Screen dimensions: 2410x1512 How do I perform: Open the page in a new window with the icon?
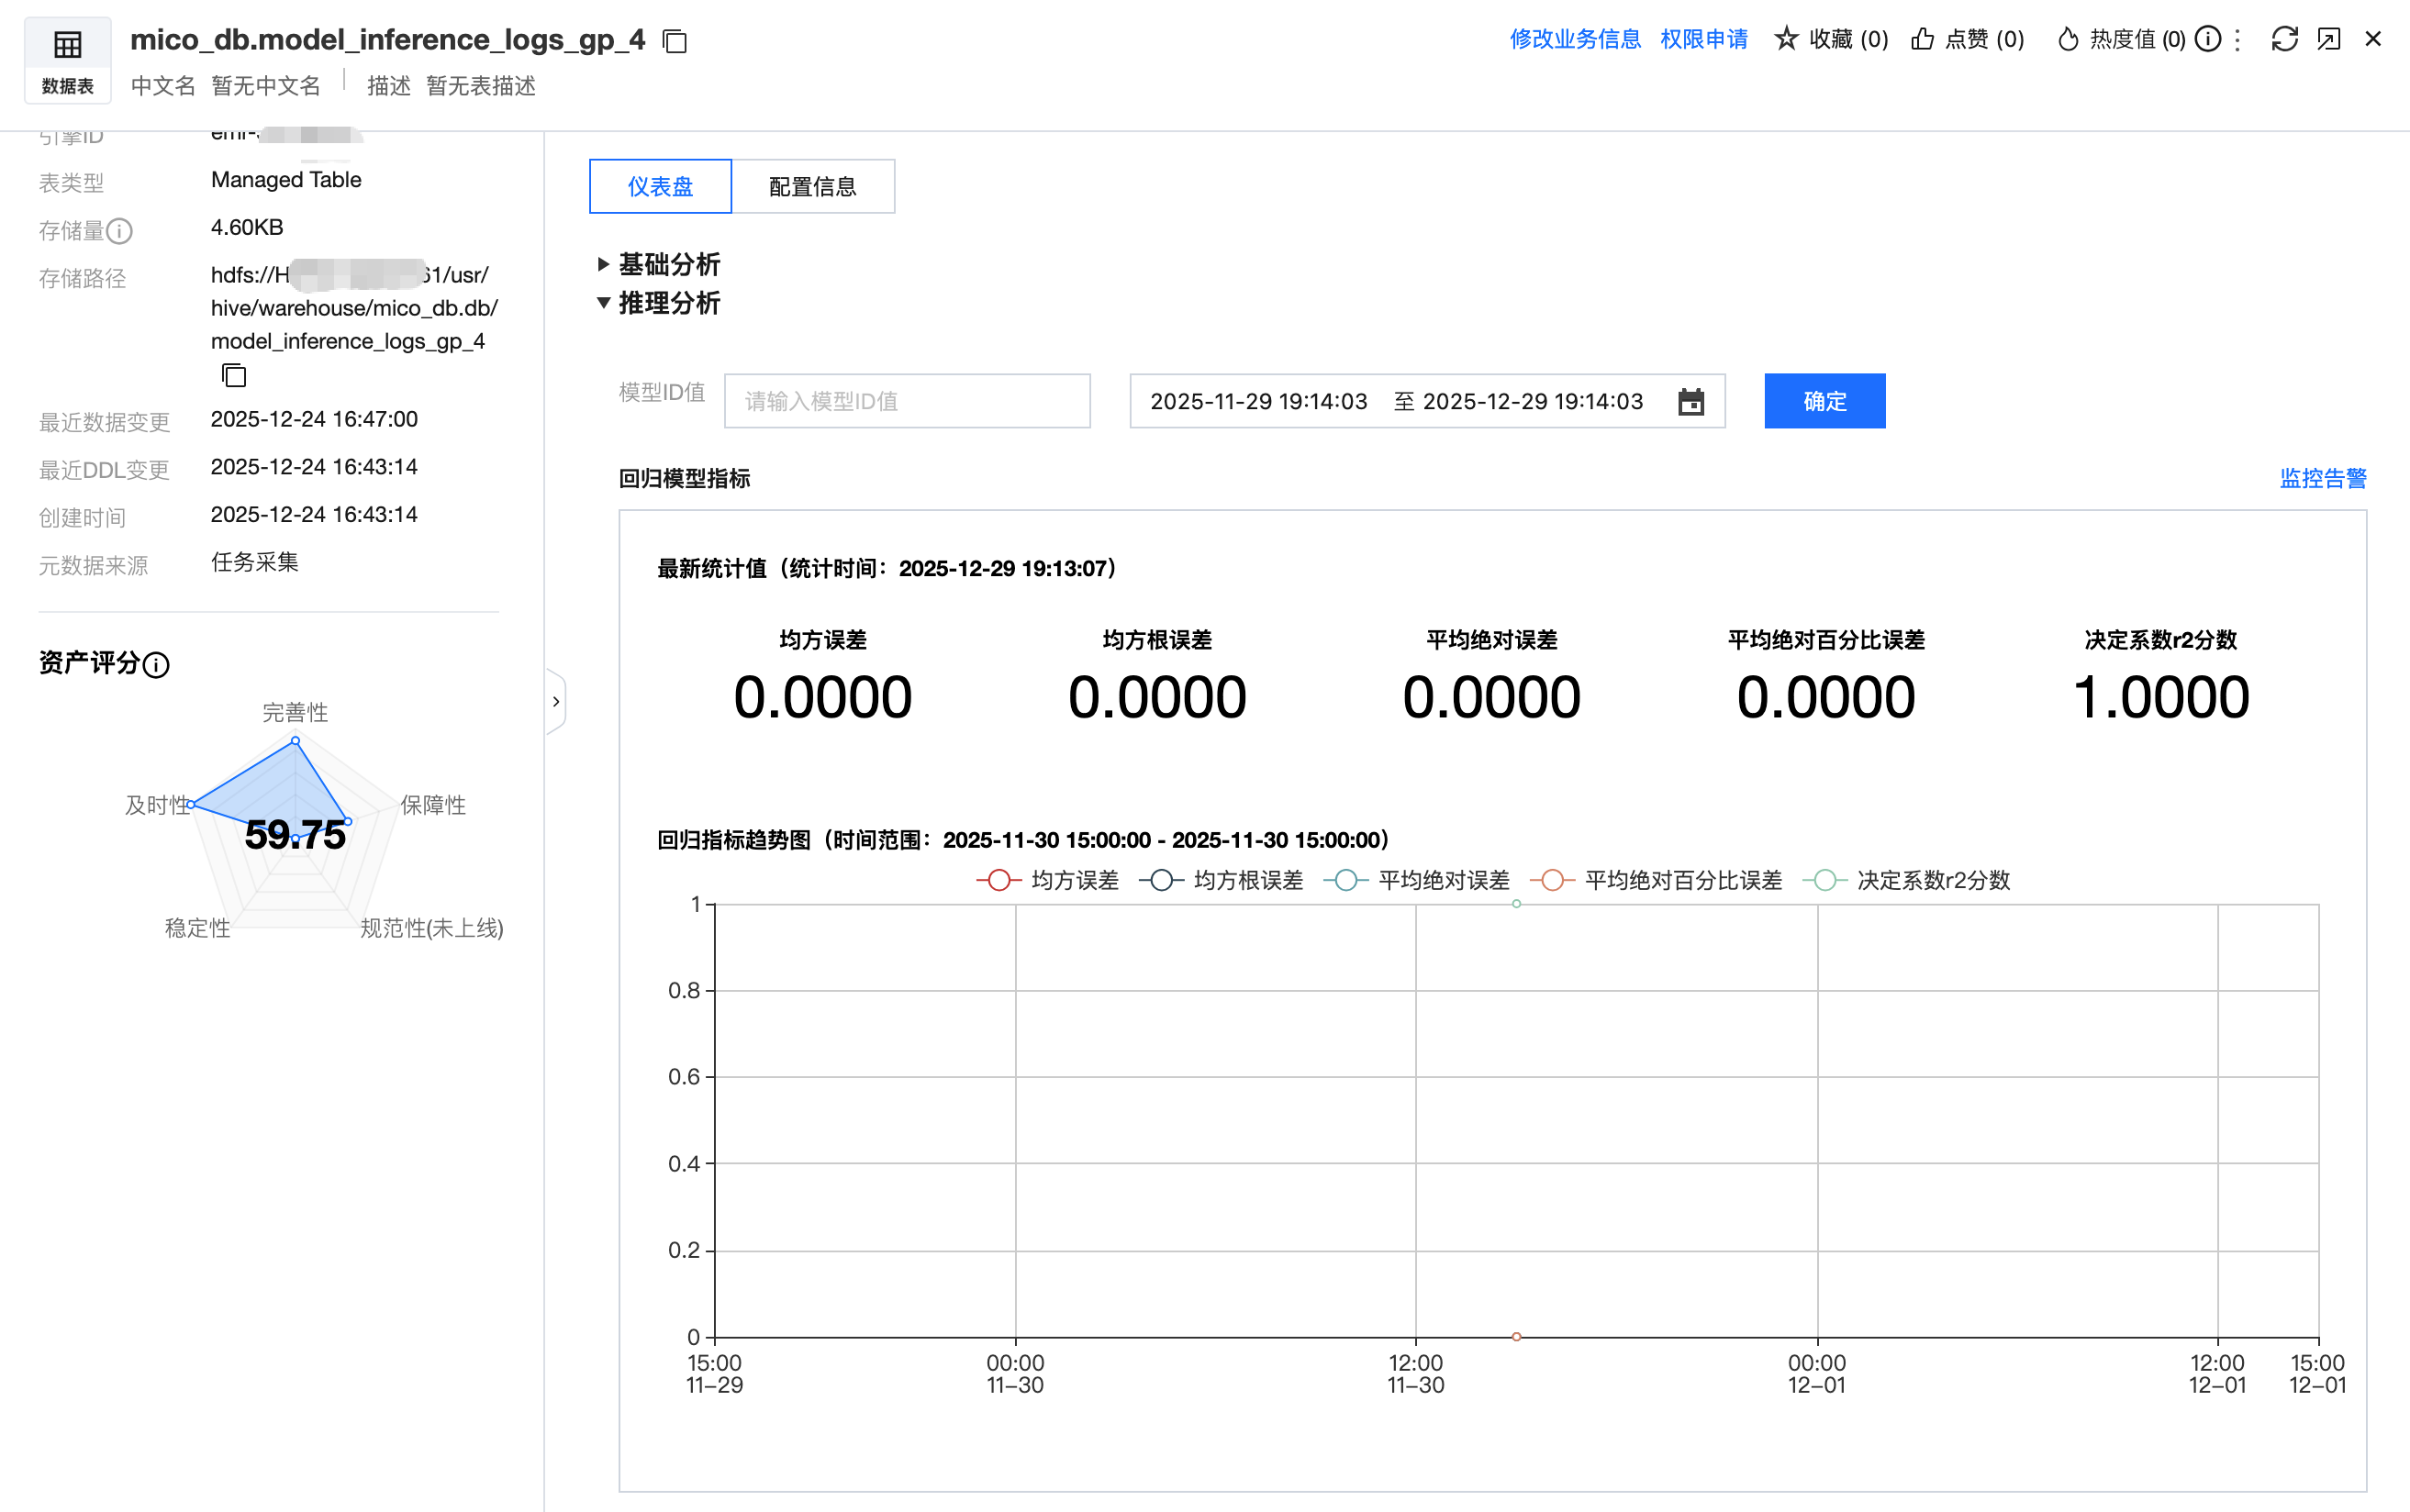coord(2329,39)
